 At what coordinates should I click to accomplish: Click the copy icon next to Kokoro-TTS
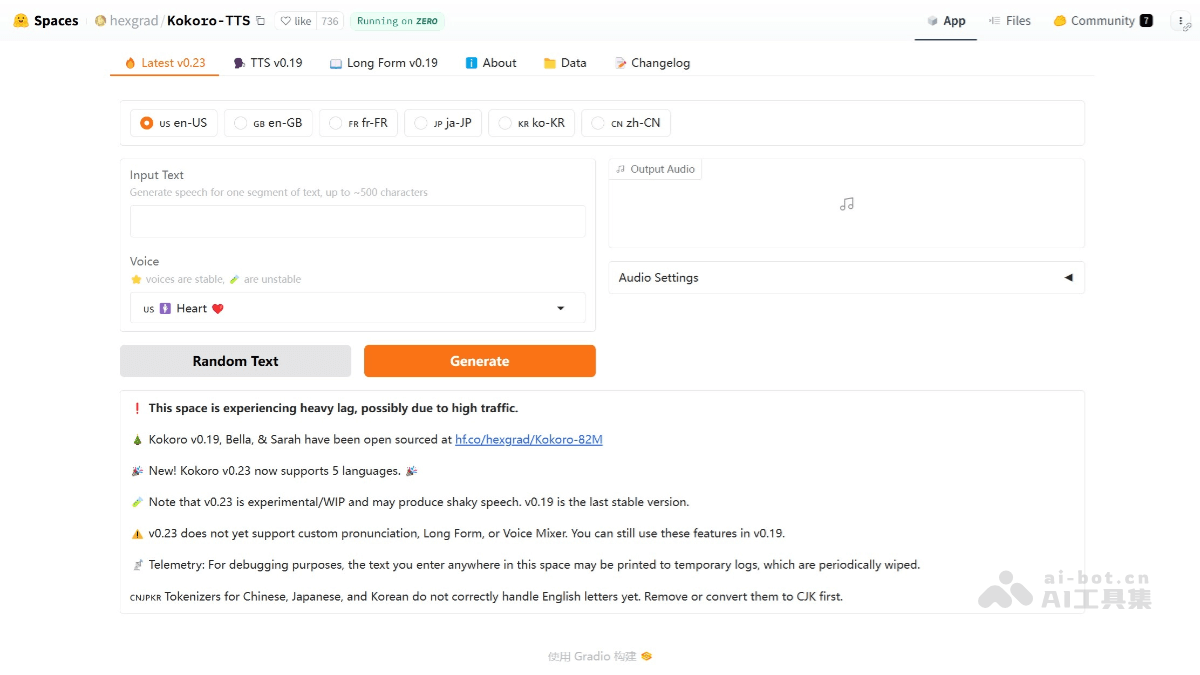tap(261, 21)
